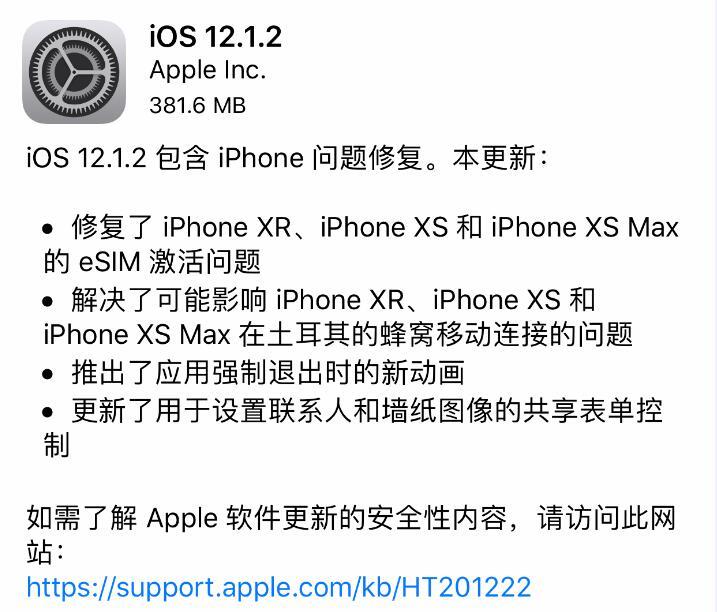This screenshot has width=717, height=612.
Task: Tap the Apple software security notice paragraph
Action: click(351, 535)
